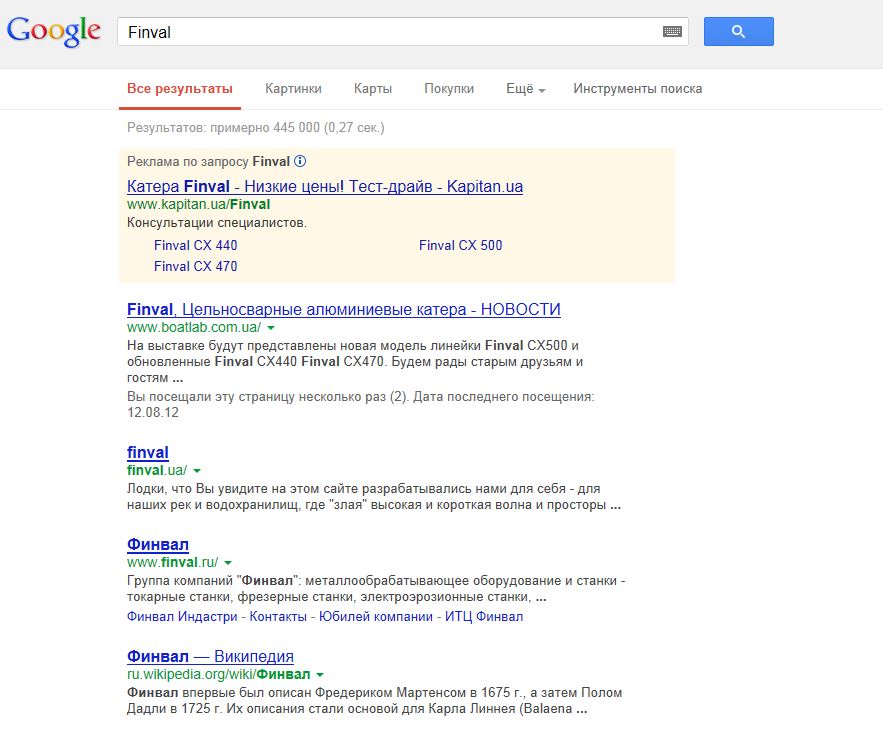The image size is (883, 735).
Task: Open the Finval CX 440 sitelink
Action: [196, 245]
